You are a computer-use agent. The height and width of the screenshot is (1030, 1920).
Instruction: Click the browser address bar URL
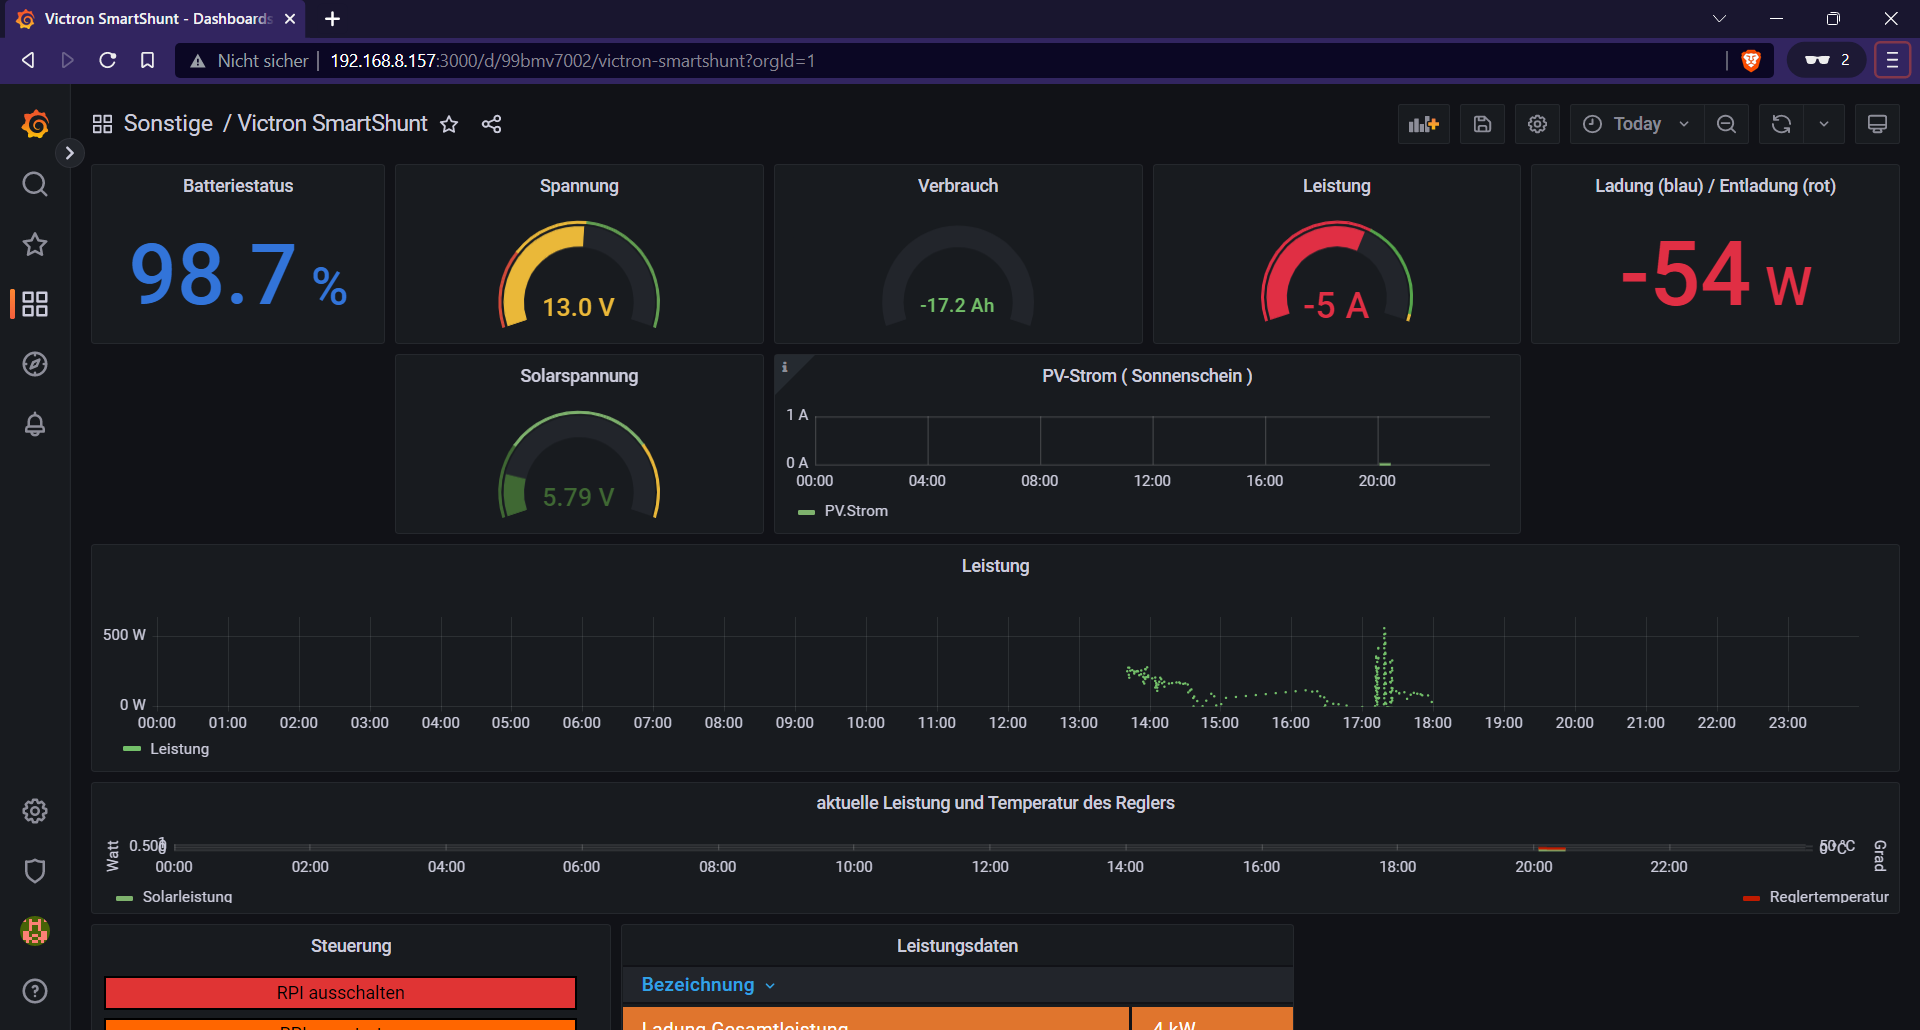coord(572,61)
